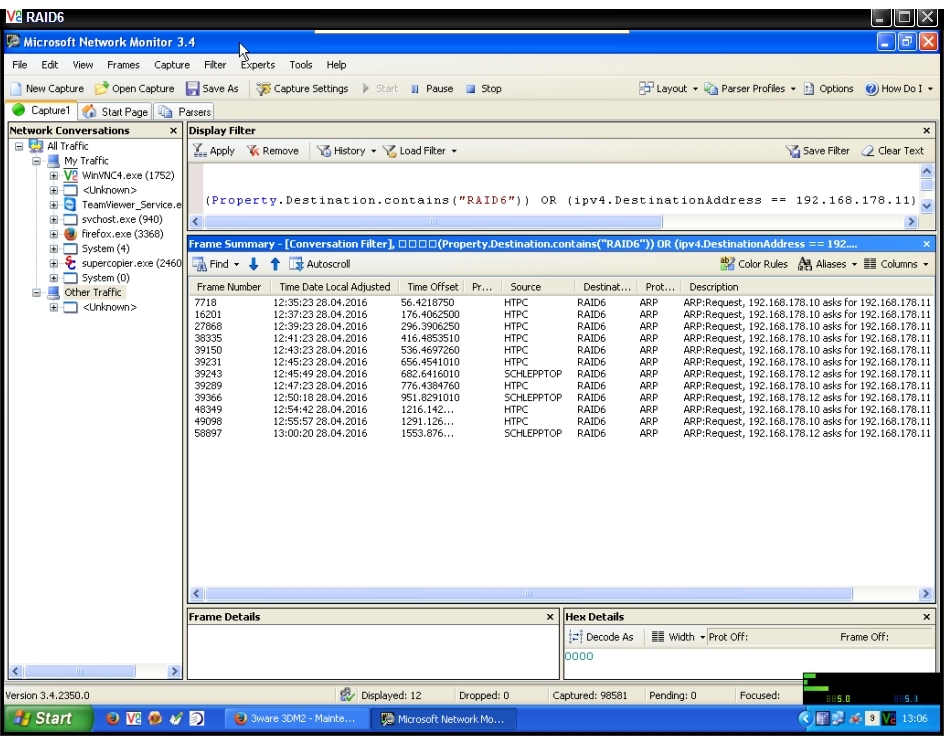Collapse the My Traffic tree node
944x736 pixels.
coord(37,161)
